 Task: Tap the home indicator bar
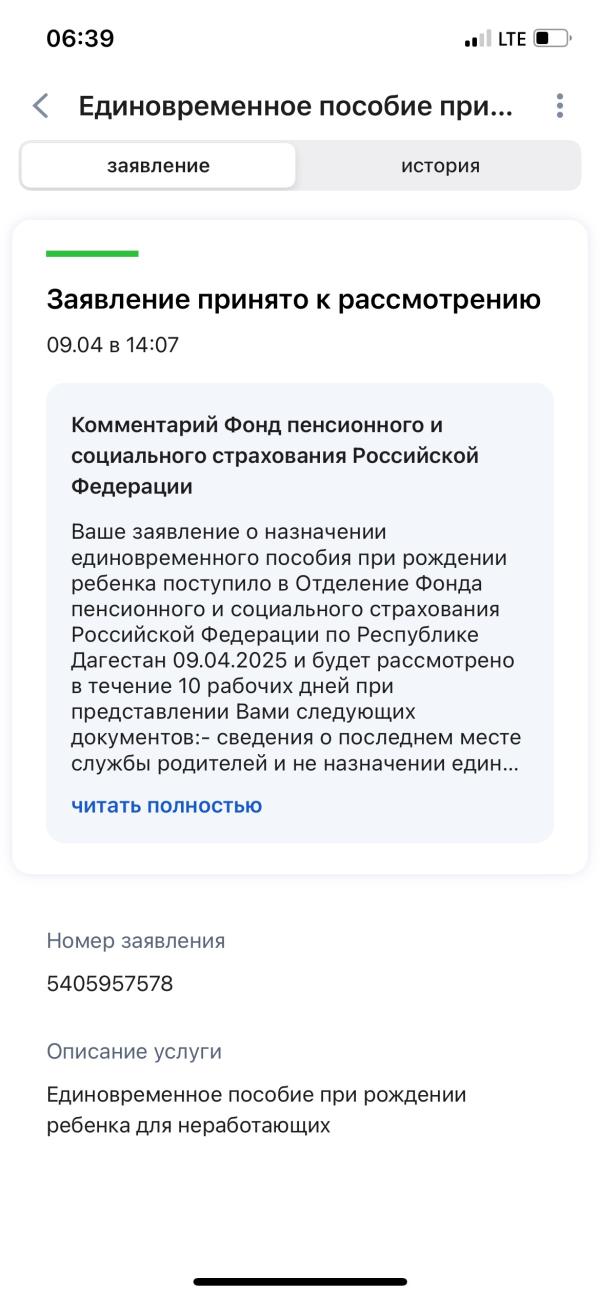(x=300, y=1281)
